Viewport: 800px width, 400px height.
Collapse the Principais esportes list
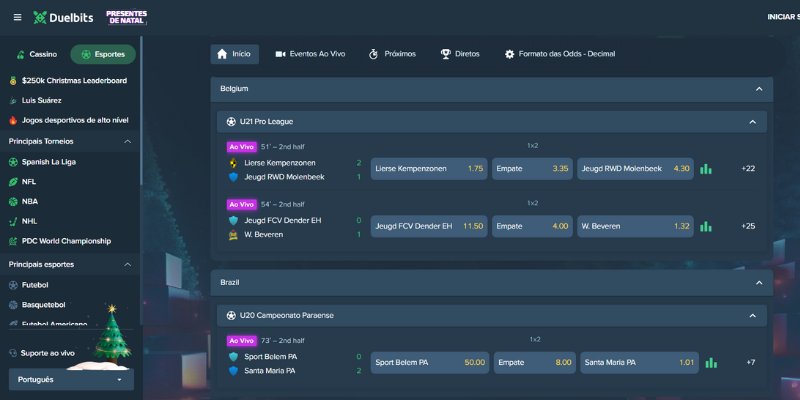pos(128,264)
